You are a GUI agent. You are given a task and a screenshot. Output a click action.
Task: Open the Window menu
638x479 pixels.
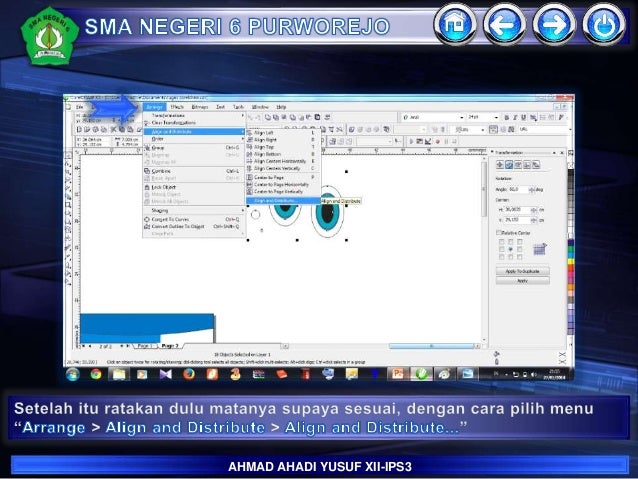pos(260,107)
